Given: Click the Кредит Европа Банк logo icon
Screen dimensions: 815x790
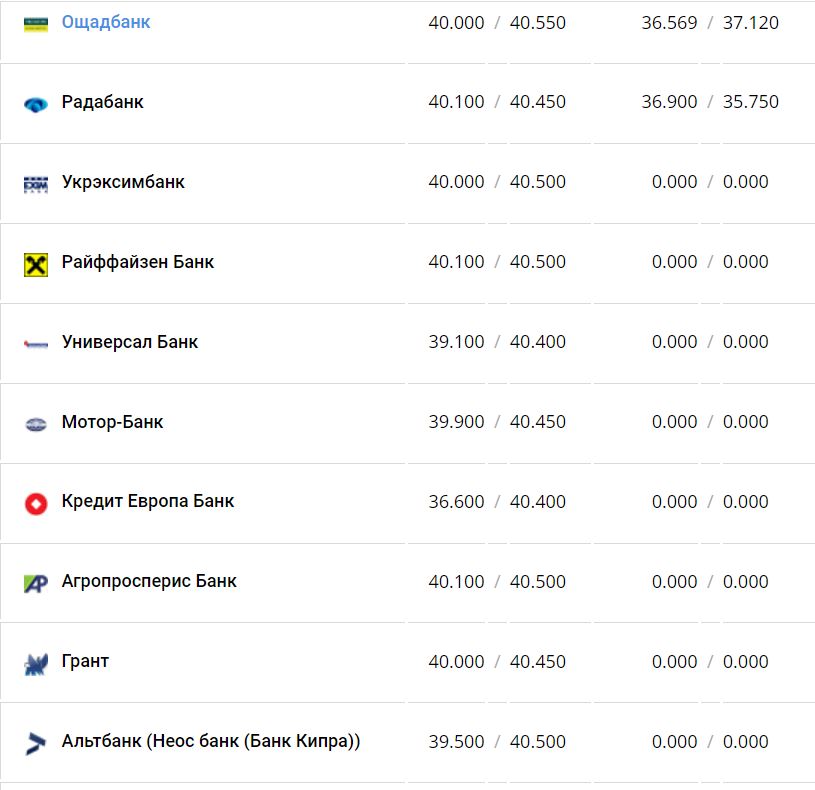Looking at the screenshot, I should (36, 504).
